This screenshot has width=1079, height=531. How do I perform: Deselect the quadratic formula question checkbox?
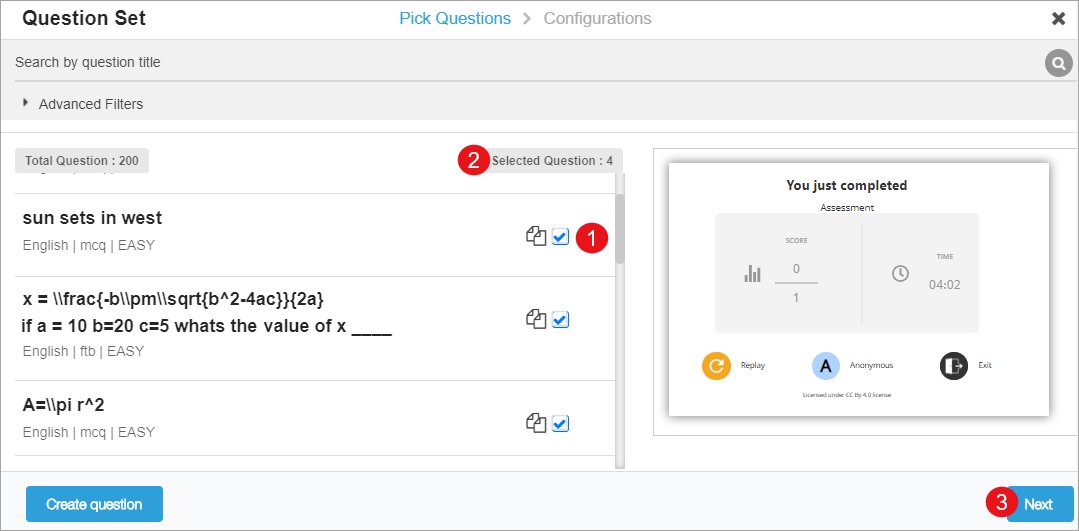pos(560,319)
